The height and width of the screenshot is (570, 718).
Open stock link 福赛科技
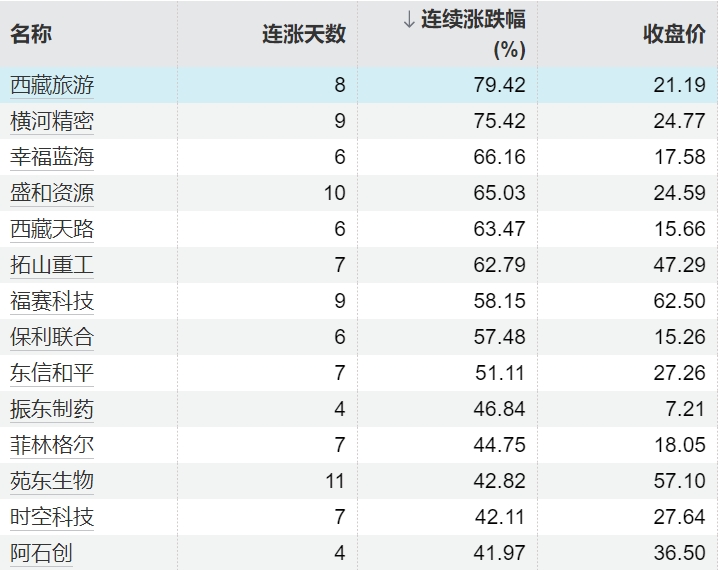52,301
